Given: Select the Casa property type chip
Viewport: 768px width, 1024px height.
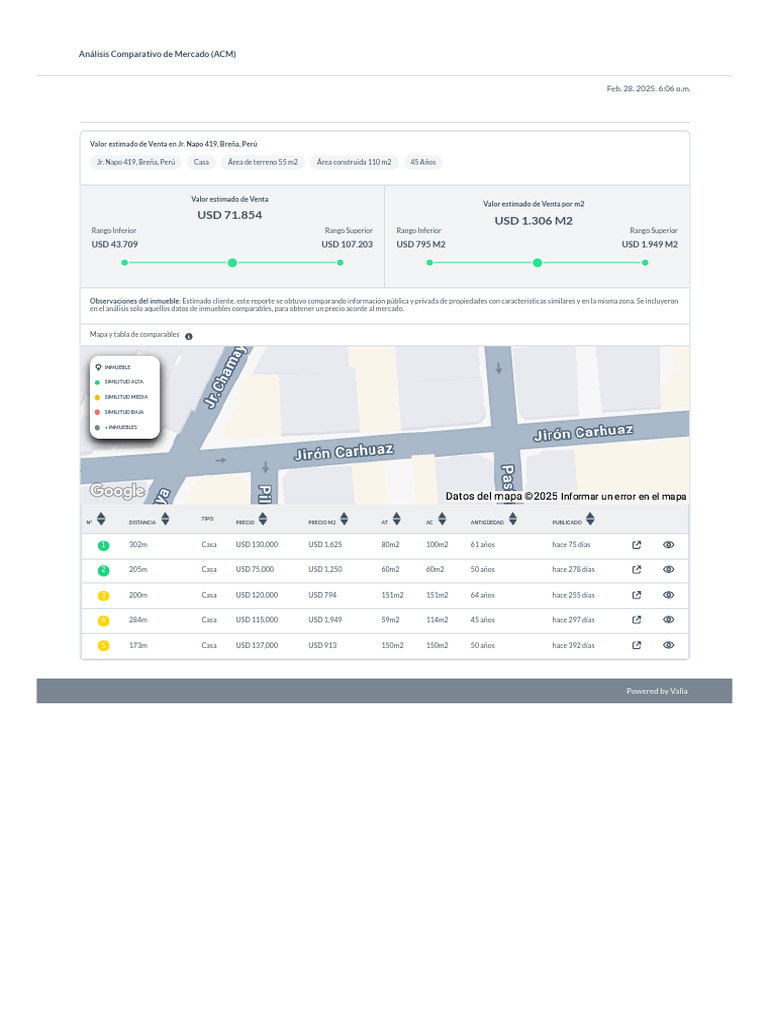Looking at the screenshot, I should [201, 162].
